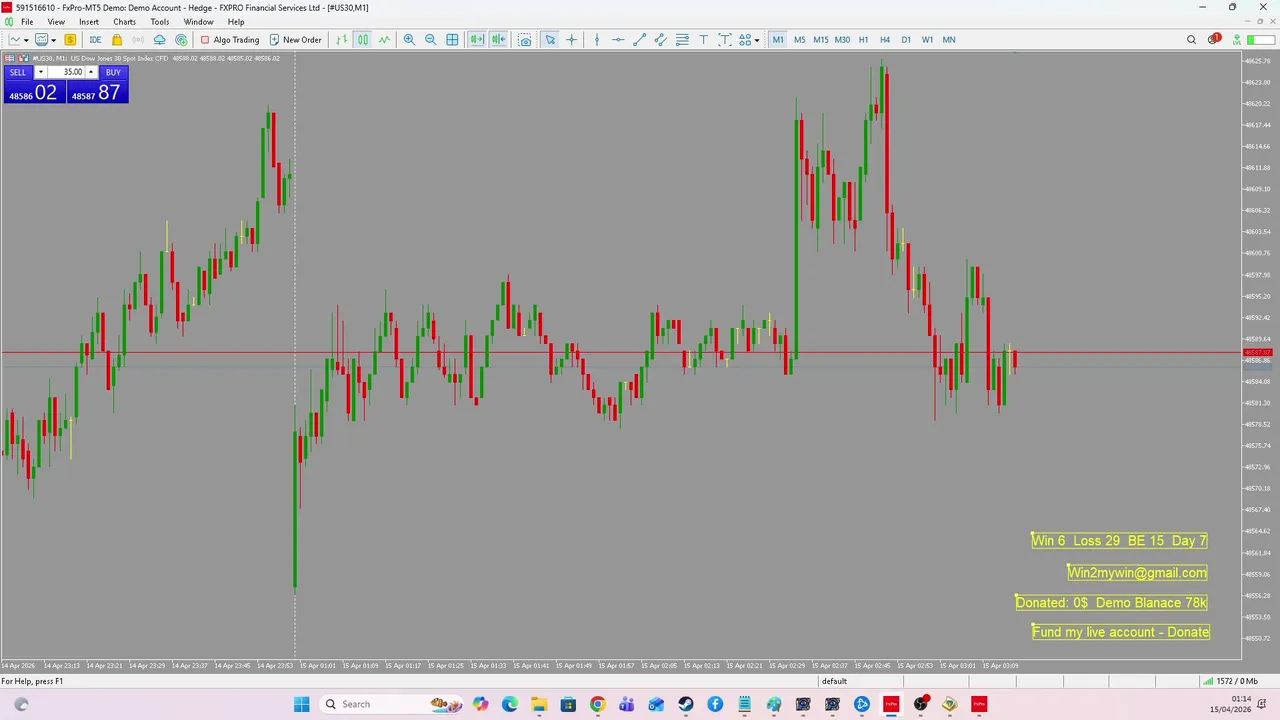Click status bar connection 1572 / 0 Mb
The width and height of the screenshot is (1280, 720).
[x=1230, y=681]
